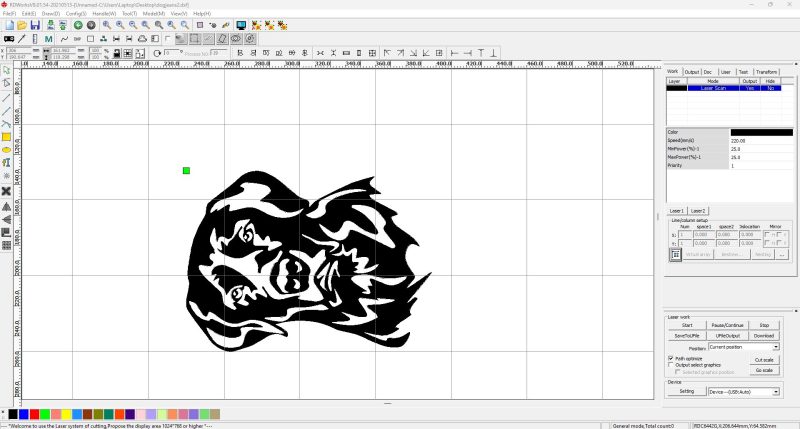The width and height of the screenshot is (800, 429).
Task: Open the File menu
Action: (9, 14)
